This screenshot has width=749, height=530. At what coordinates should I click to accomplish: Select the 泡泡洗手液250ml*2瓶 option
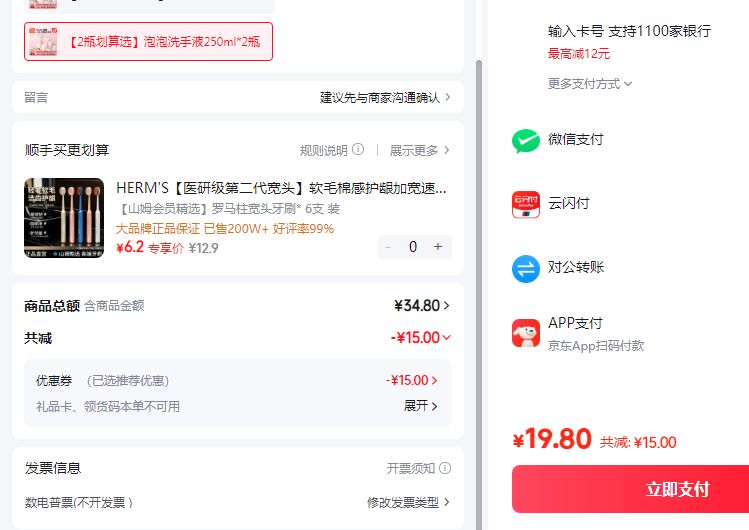coord(149,42)
